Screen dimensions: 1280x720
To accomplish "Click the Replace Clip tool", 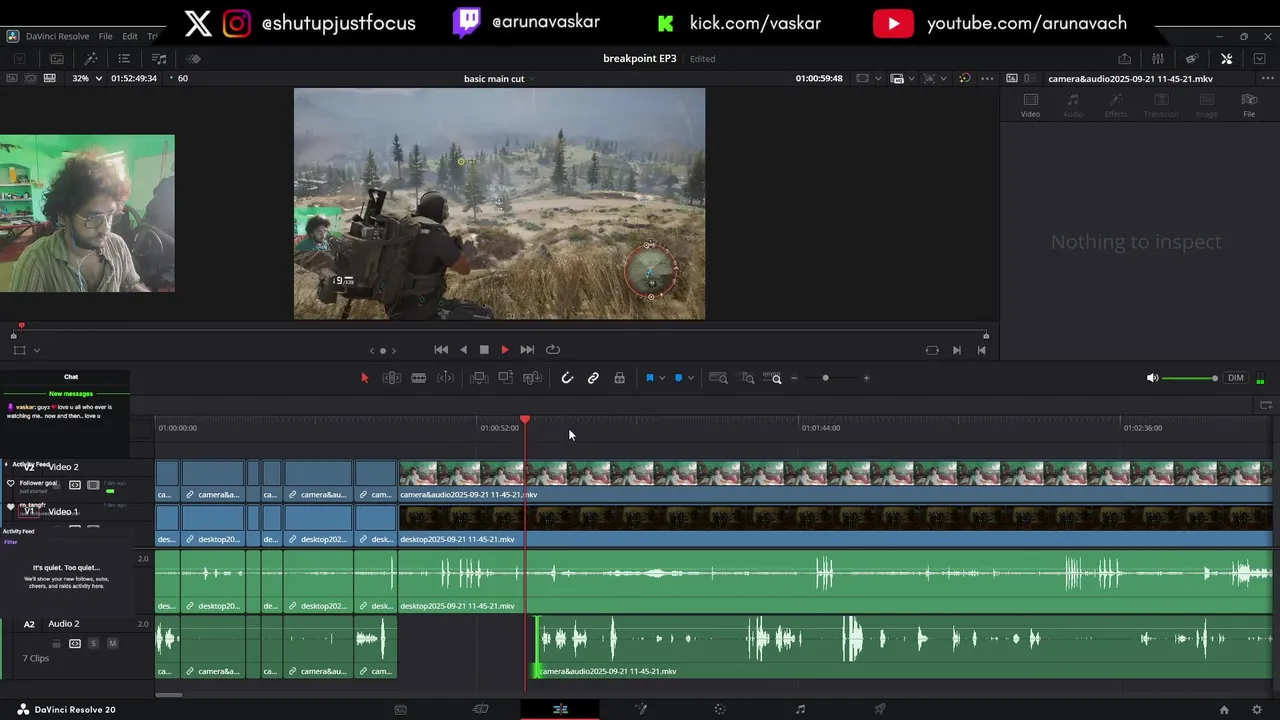I will click(x=532, y=378).
